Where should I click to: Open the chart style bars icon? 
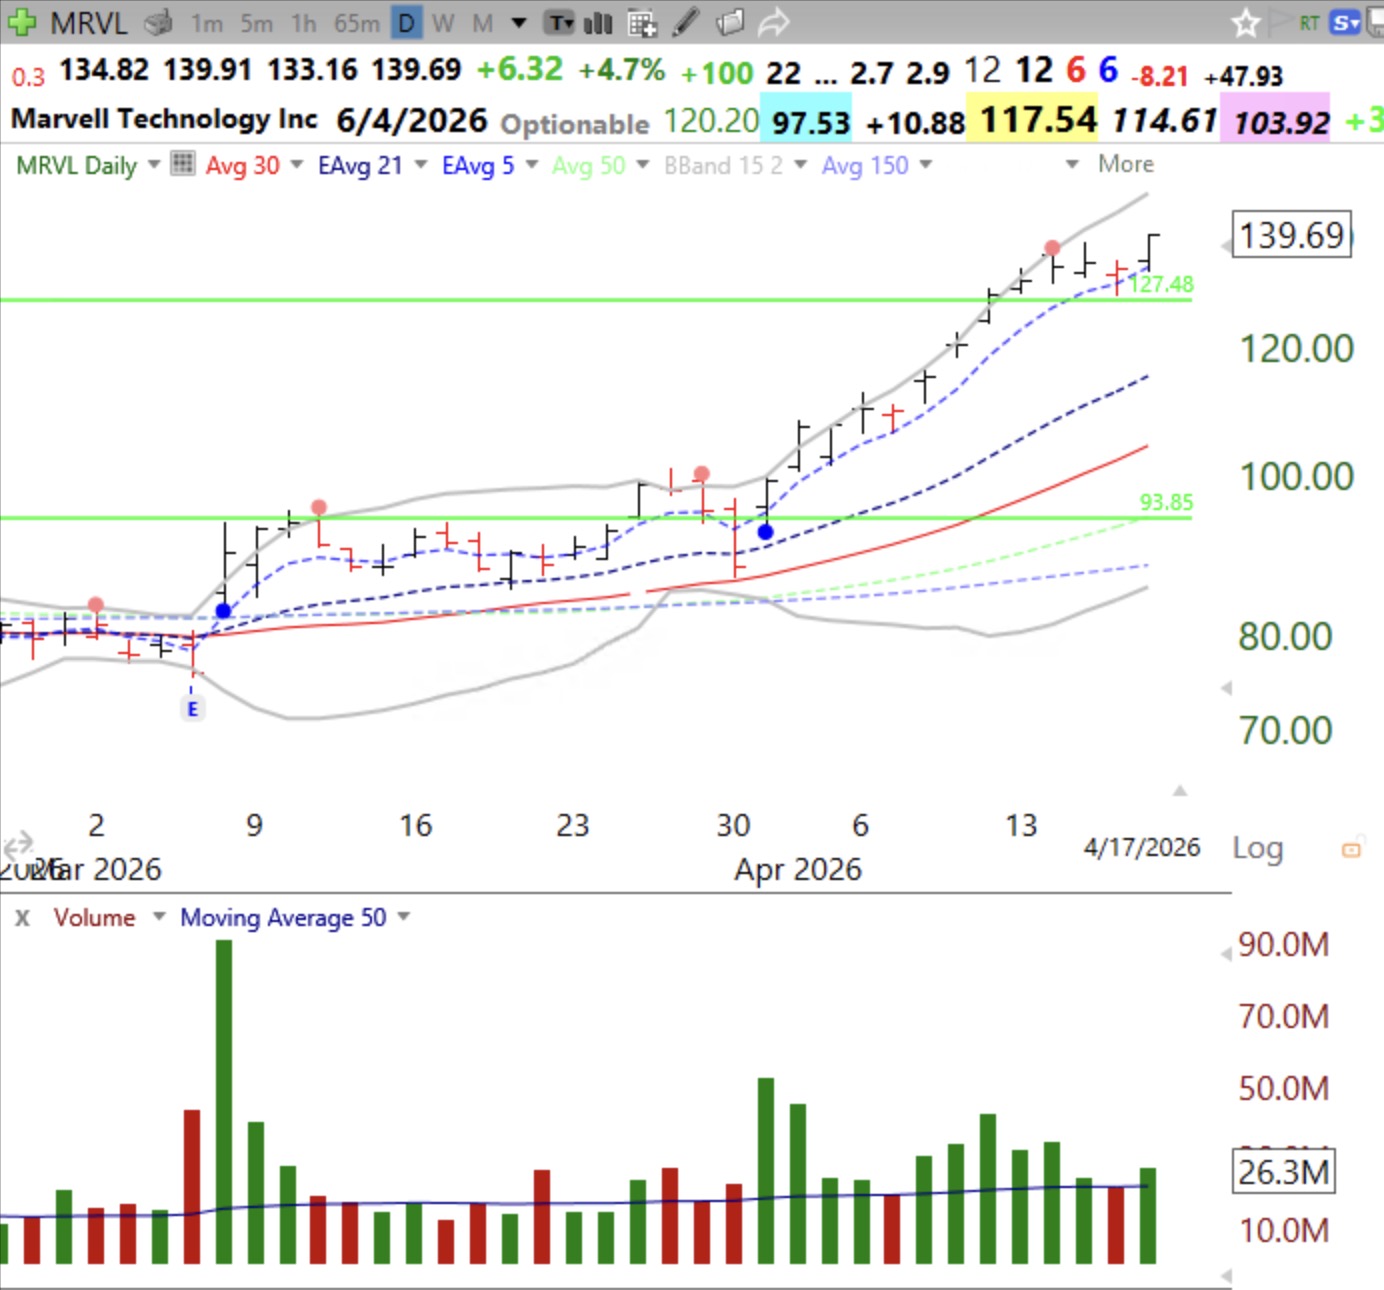(x=598, y=22)
